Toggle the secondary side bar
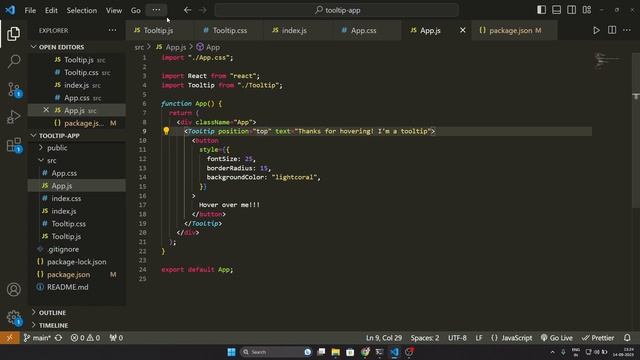The width and height of the screenshot is (640, 360). coord(571,10)
